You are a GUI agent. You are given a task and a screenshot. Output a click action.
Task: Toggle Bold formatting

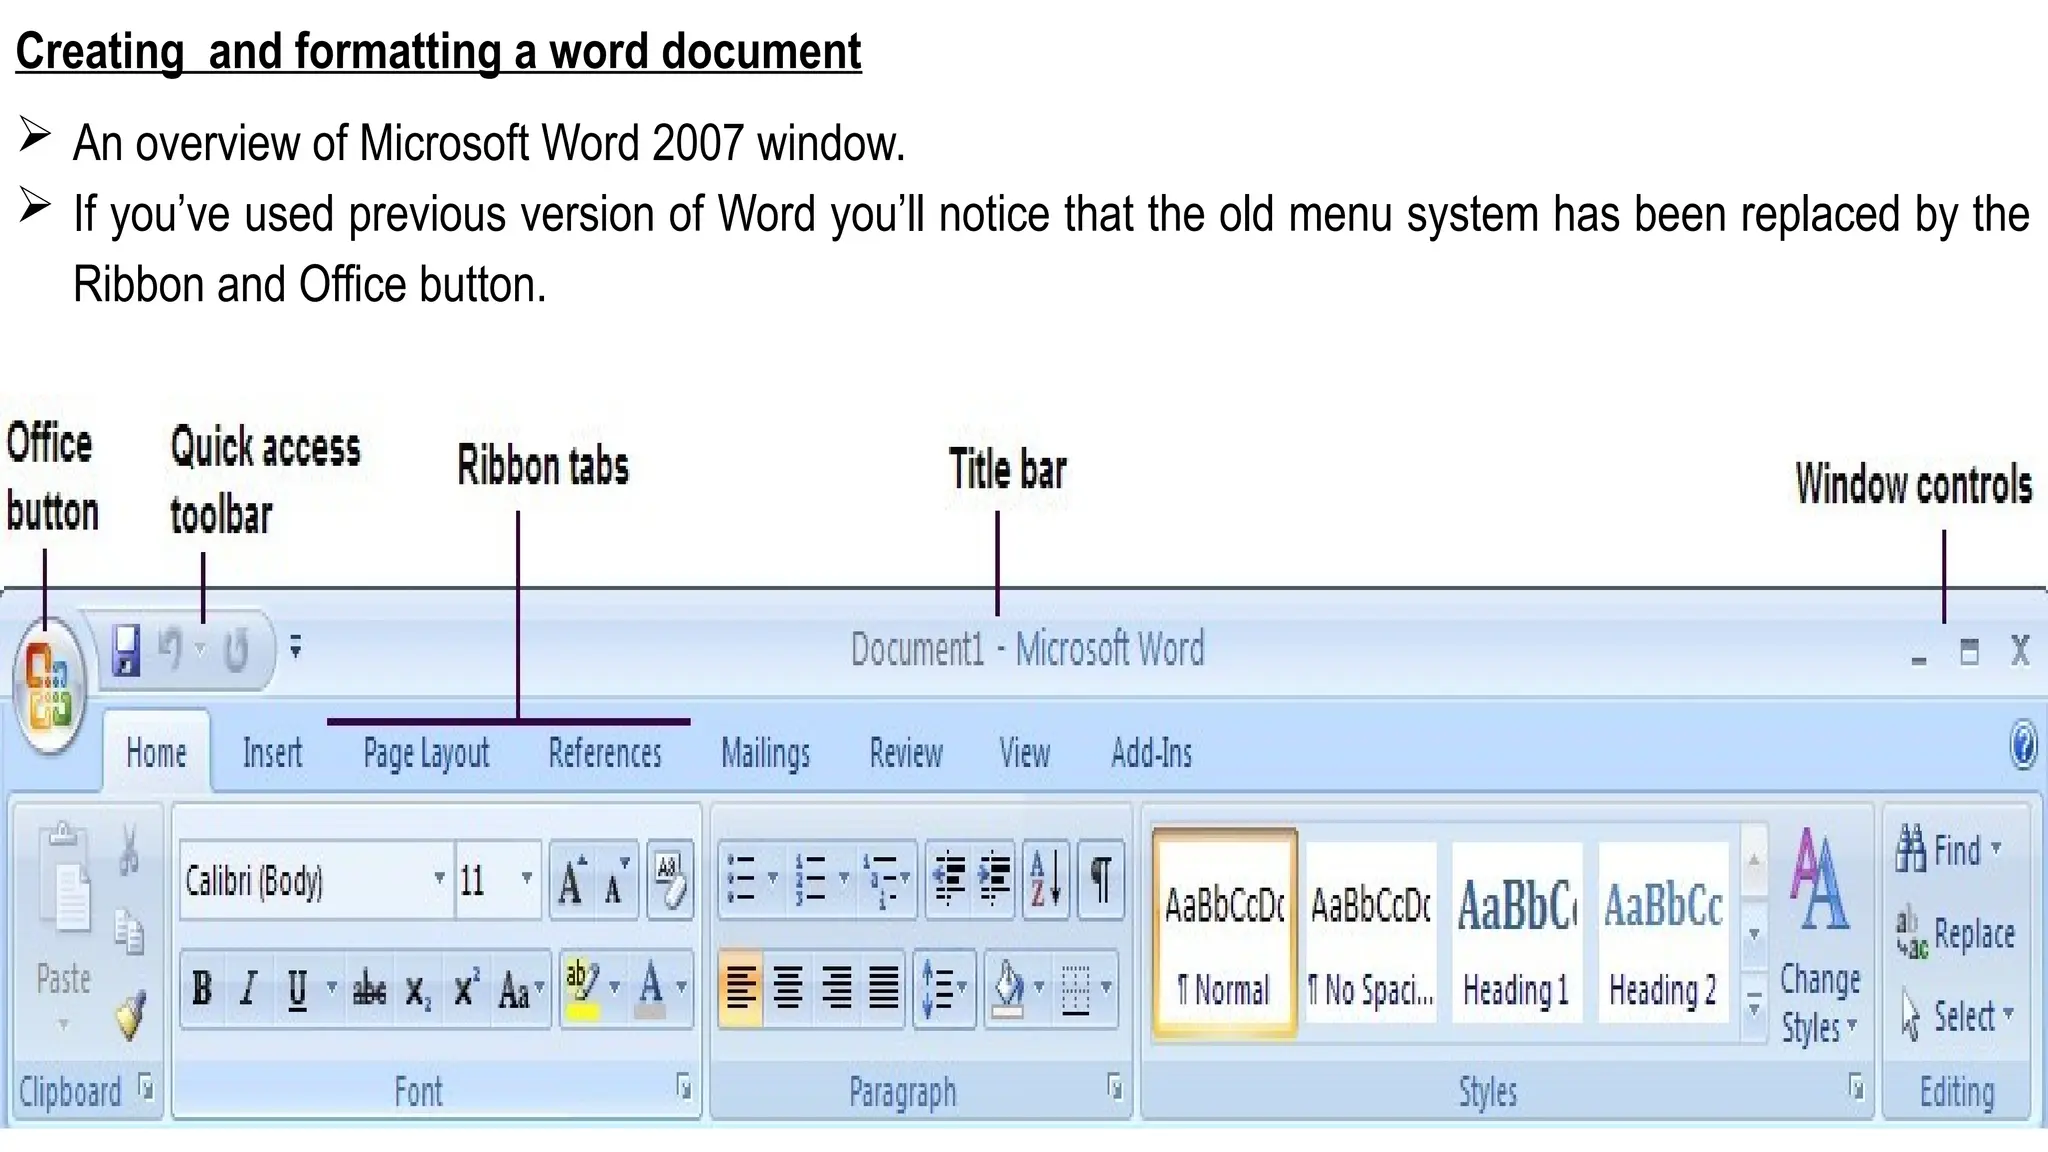point(202,988)
